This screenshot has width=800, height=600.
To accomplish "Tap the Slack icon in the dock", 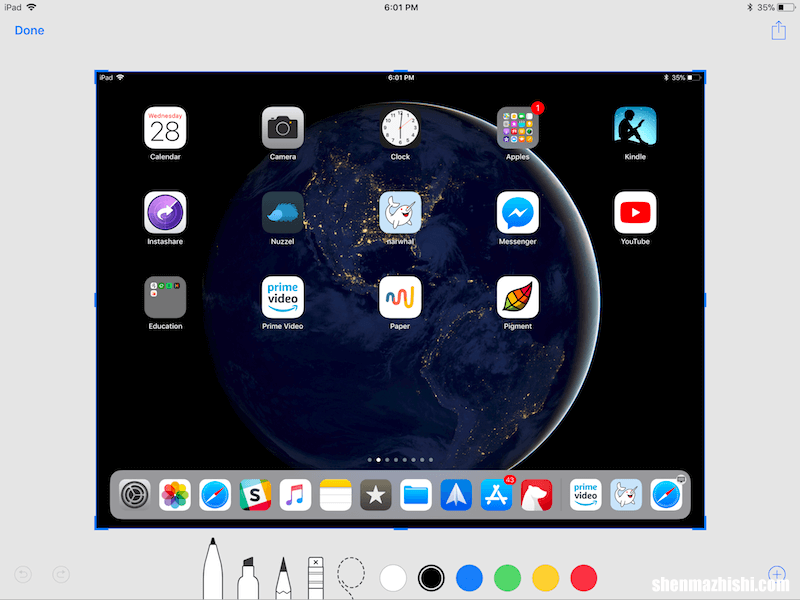I will (255, 495).
